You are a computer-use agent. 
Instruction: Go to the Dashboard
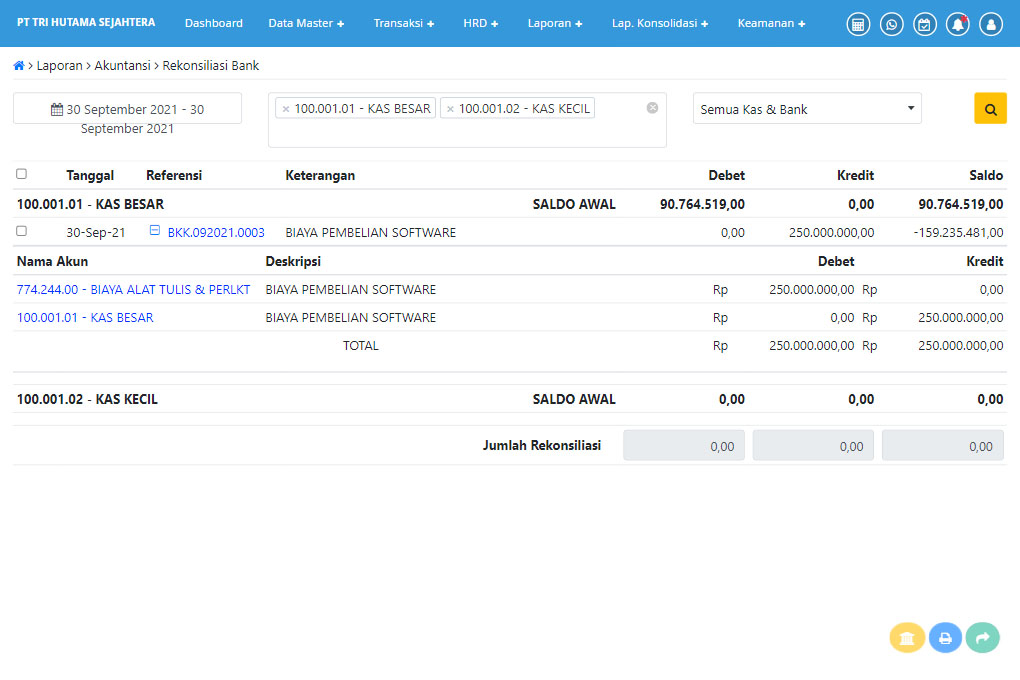click(x=213, y=23)
